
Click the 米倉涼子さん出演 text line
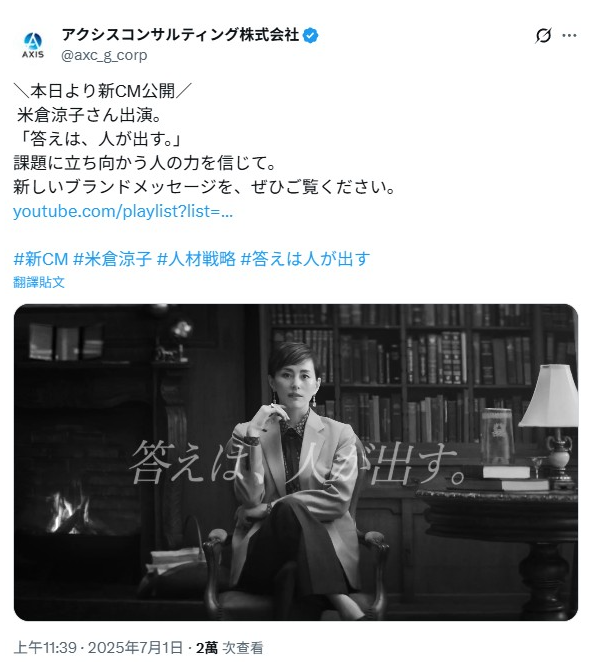coord(89,115)
